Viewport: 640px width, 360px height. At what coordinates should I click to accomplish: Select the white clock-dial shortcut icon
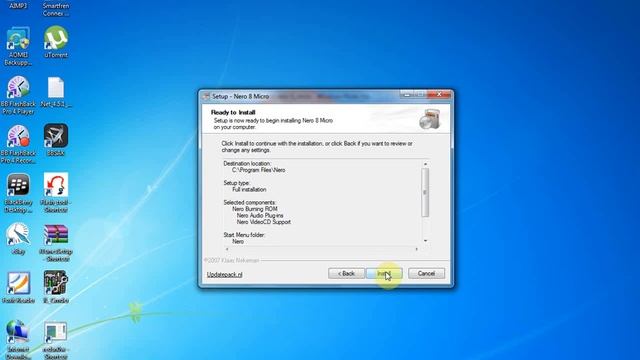pyautogui.click(x=18, y=235)
